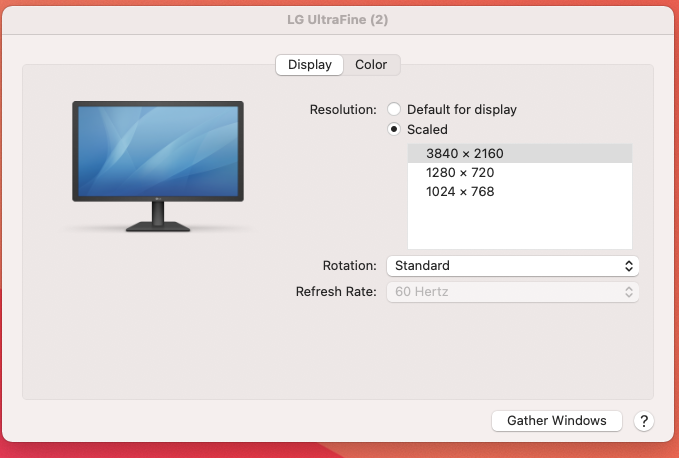Switch to the Color tab
Screen dimensions: 679x458
click(x=371, y=65)
